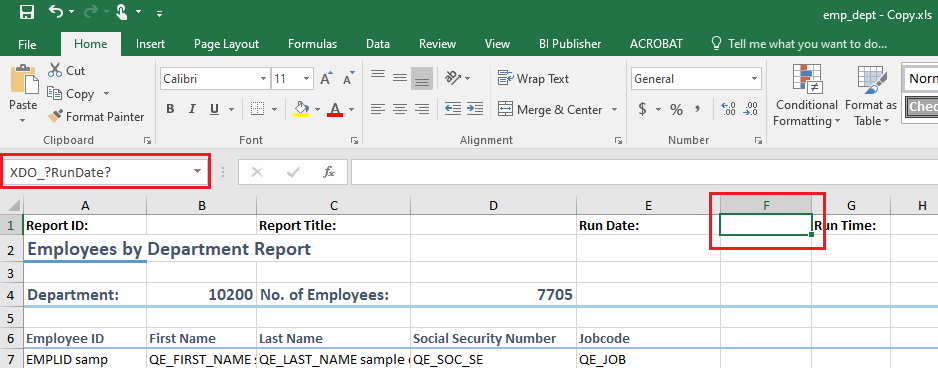Toggle Underline formatting
This screenshot has width=938, height=368.
click(214, 110)
